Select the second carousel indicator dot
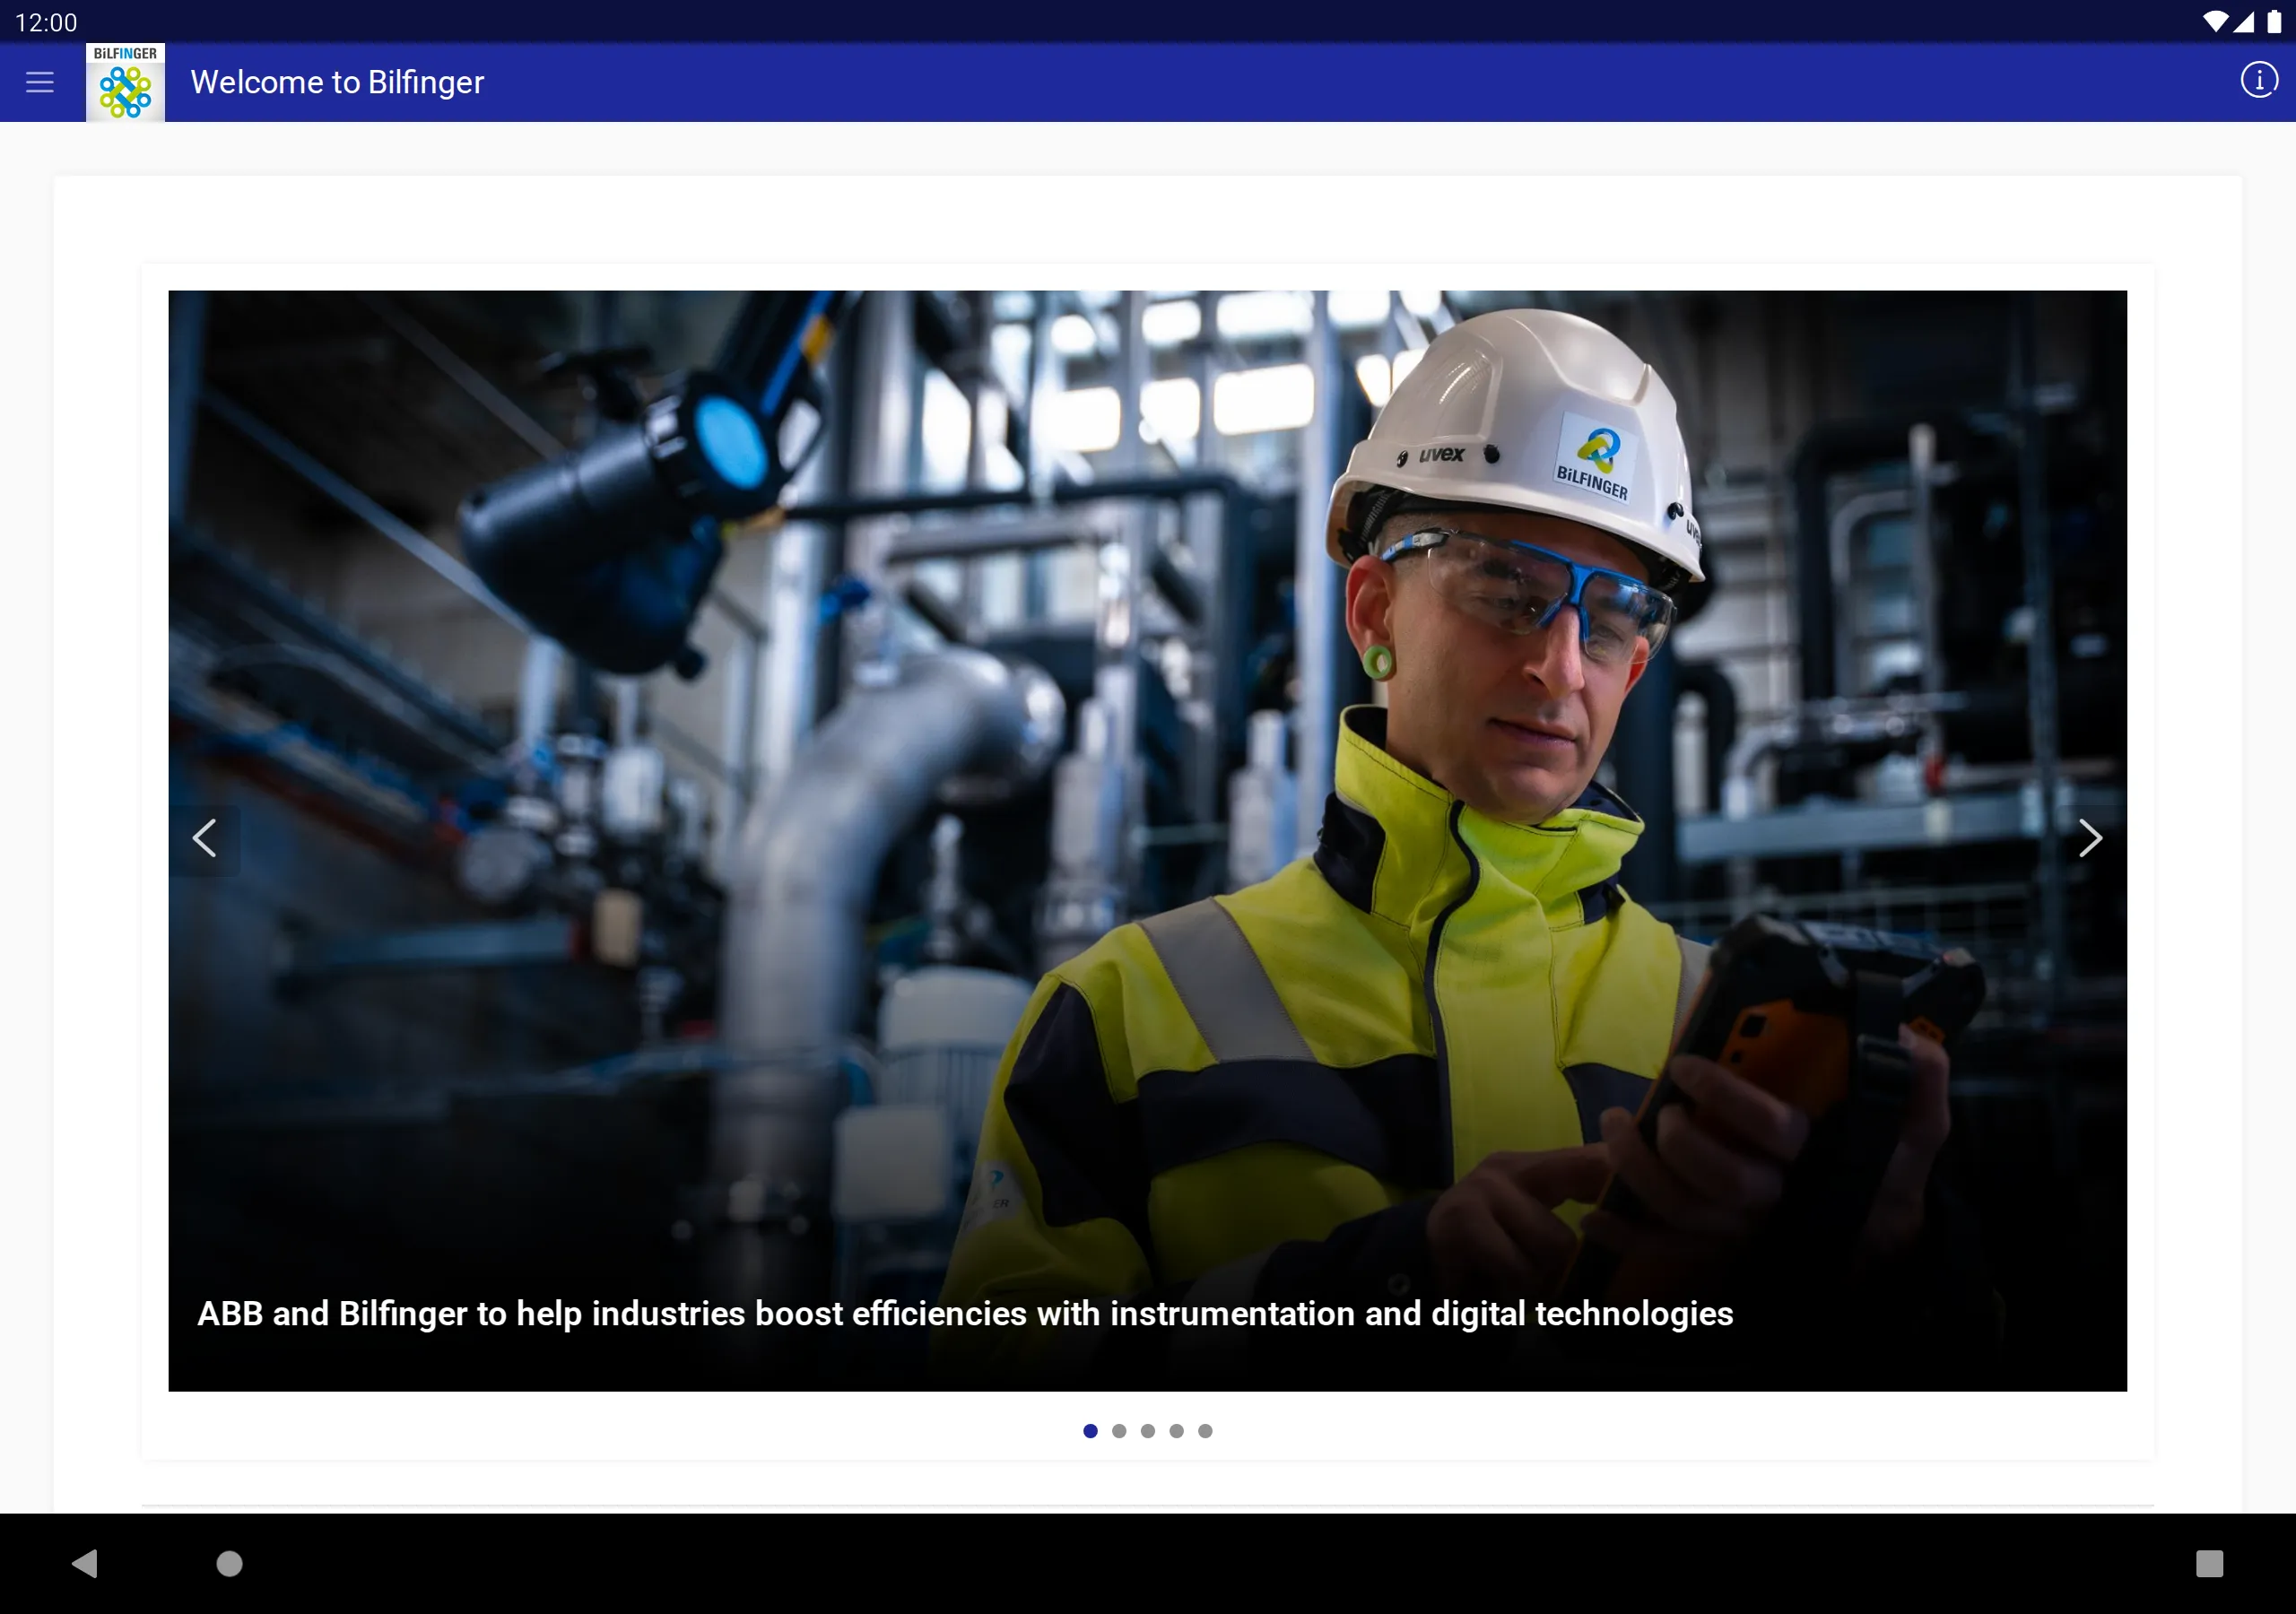 pos(1119,1431)
